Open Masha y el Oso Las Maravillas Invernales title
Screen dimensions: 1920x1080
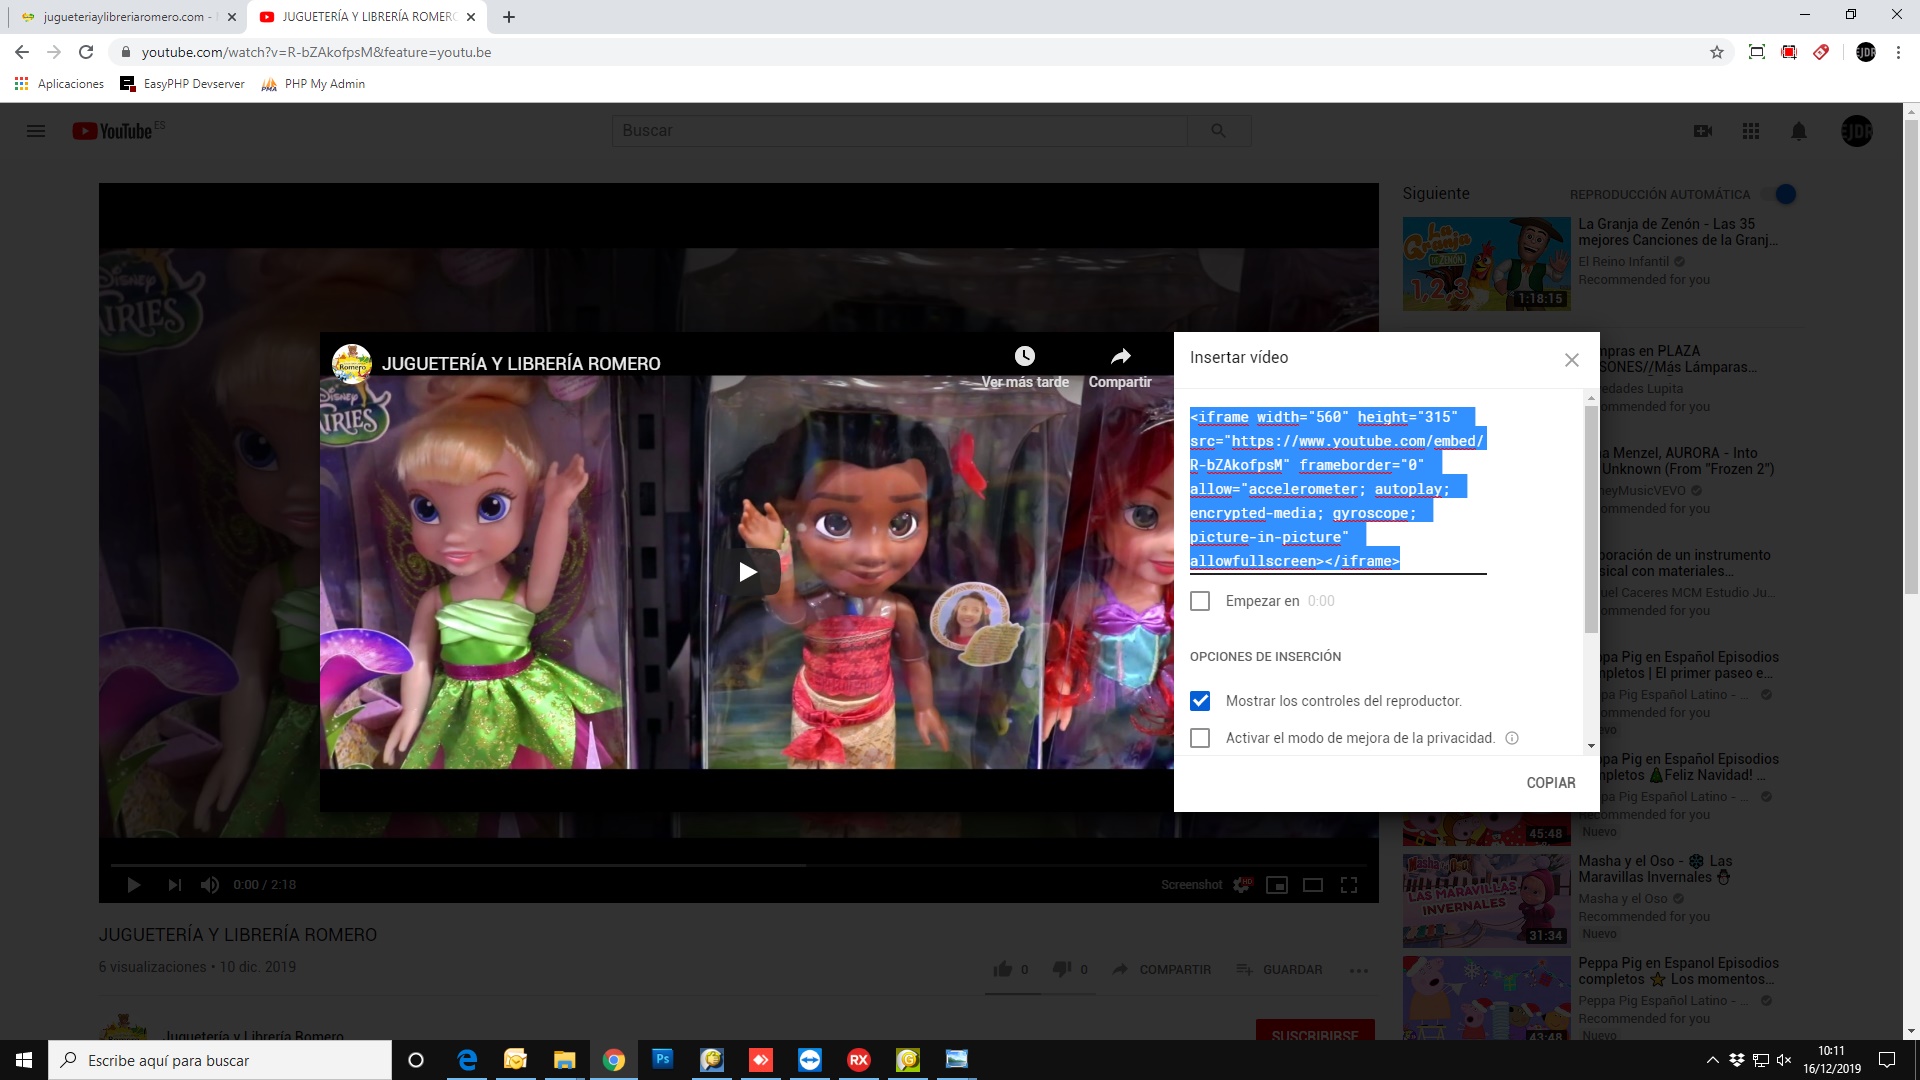[x=1655, y=869]
